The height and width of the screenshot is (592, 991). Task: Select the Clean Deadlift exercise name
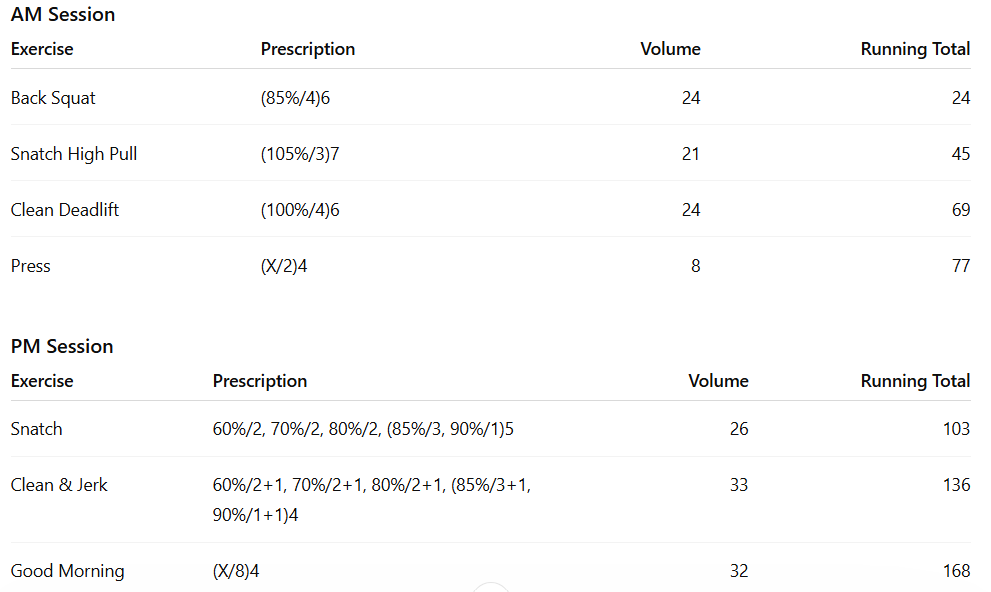pyautogui.click(x=65, y=210)
